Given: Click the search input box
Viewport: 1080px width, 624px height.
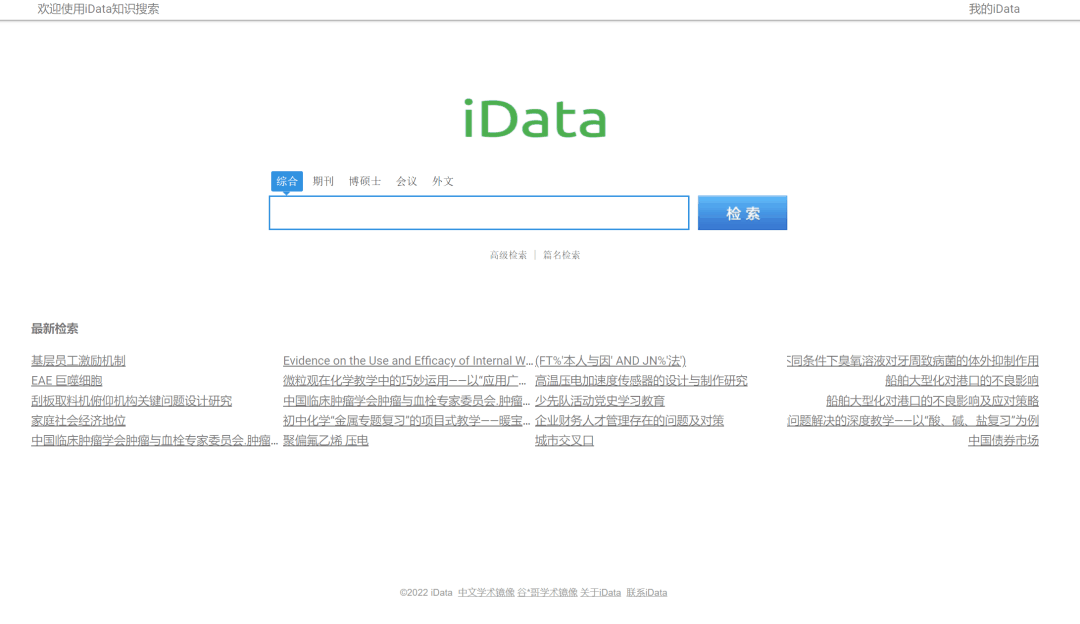Looking at the screenshot, I should pyautogui.click(x=478, y=212).
